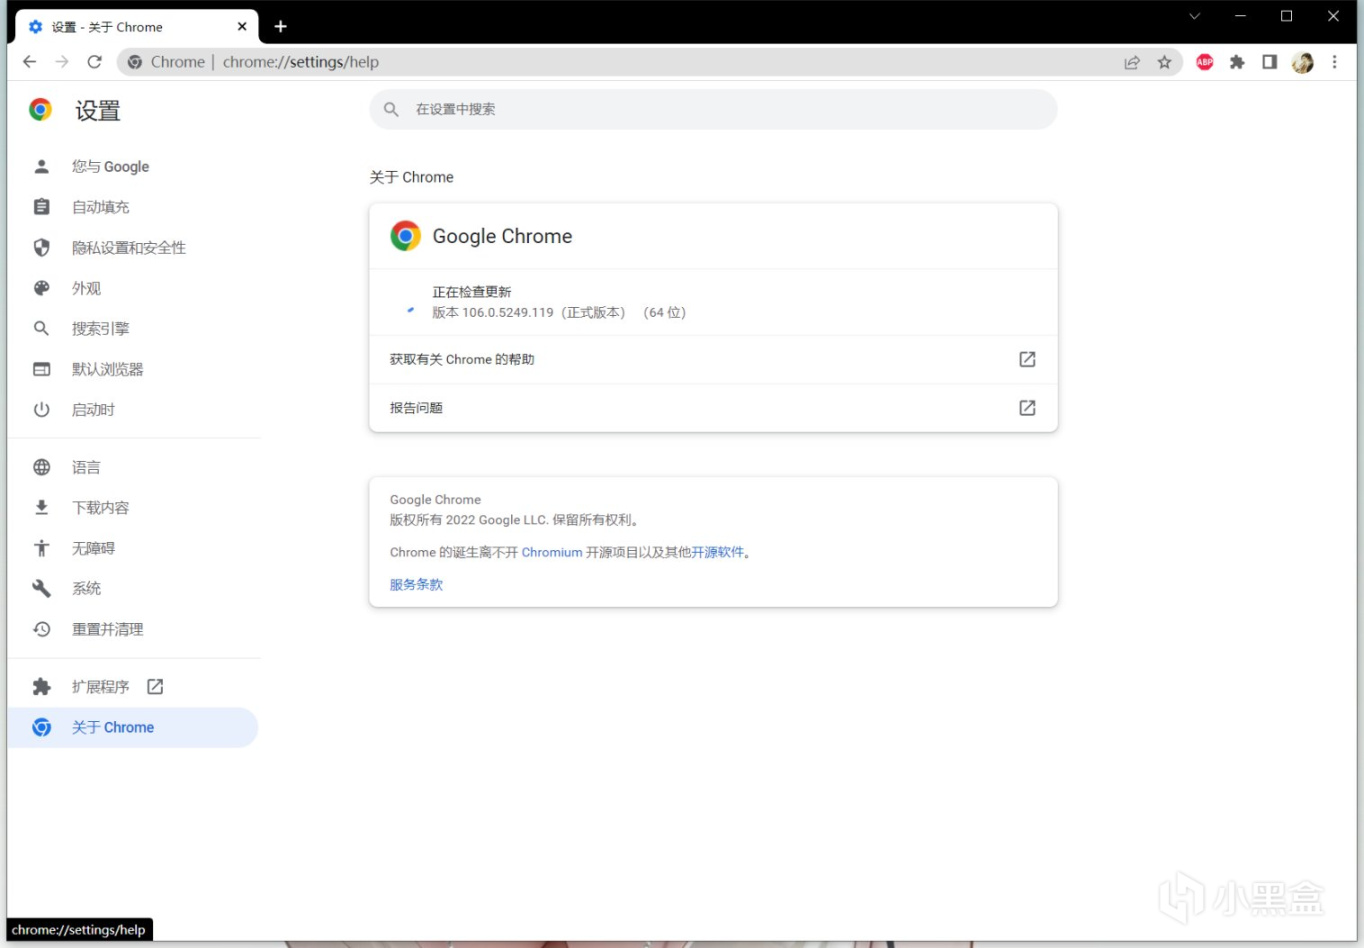Select the 下载内容 download icon entry

41,507
